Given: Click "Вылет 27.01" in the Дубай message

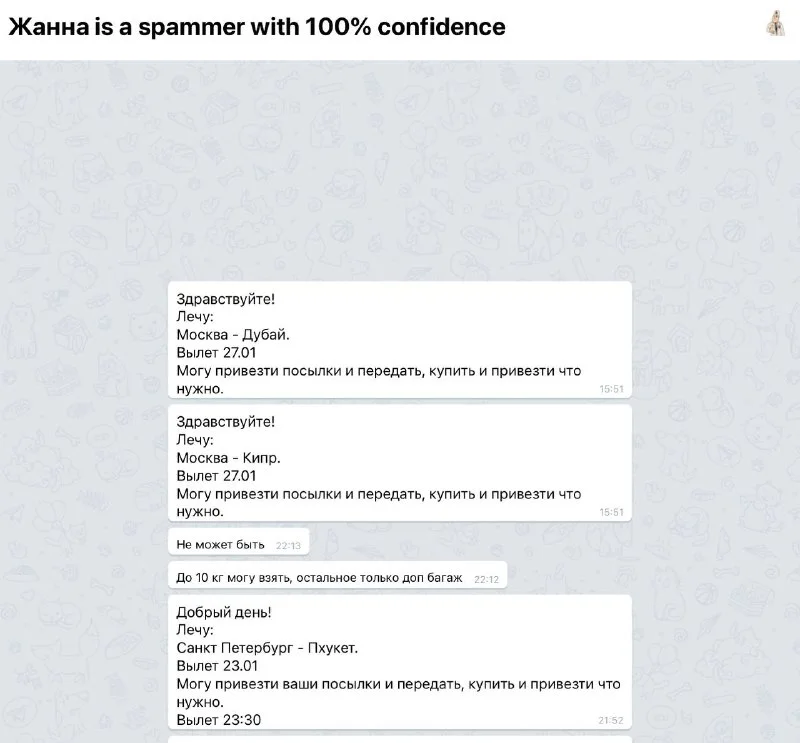Looking at the screenshot, I should coord(216,353).
